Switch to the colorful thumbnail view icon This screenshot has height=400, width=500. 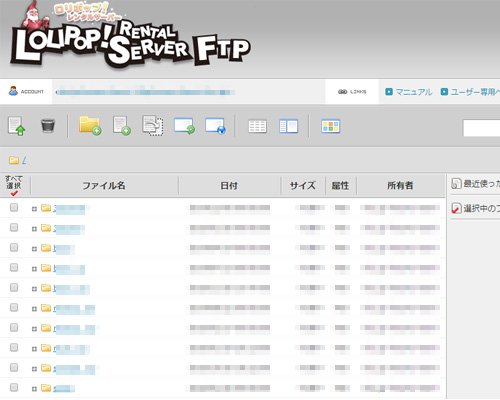click(x=331, y=126)
